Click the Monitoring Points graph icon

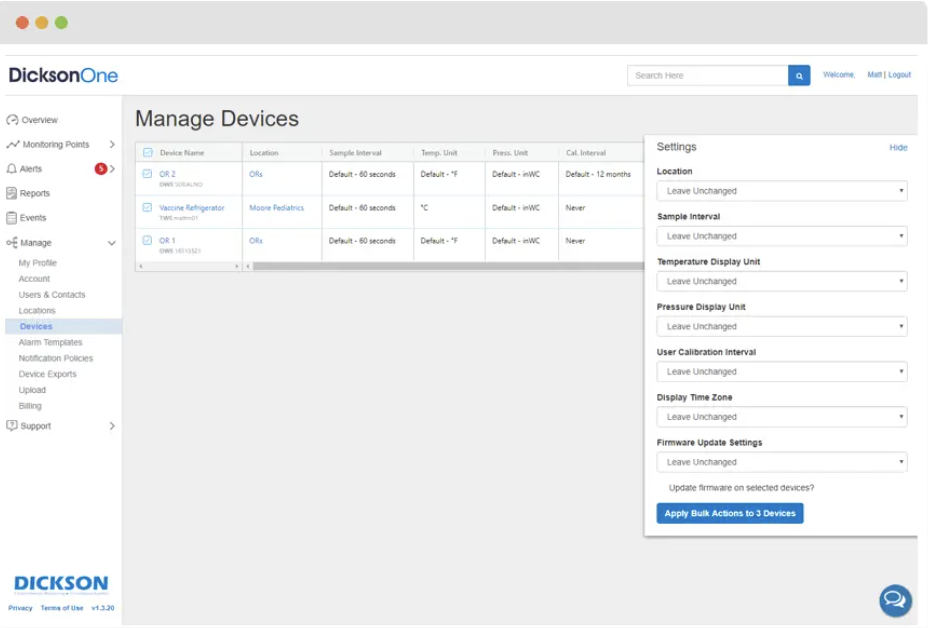[12, 145]
